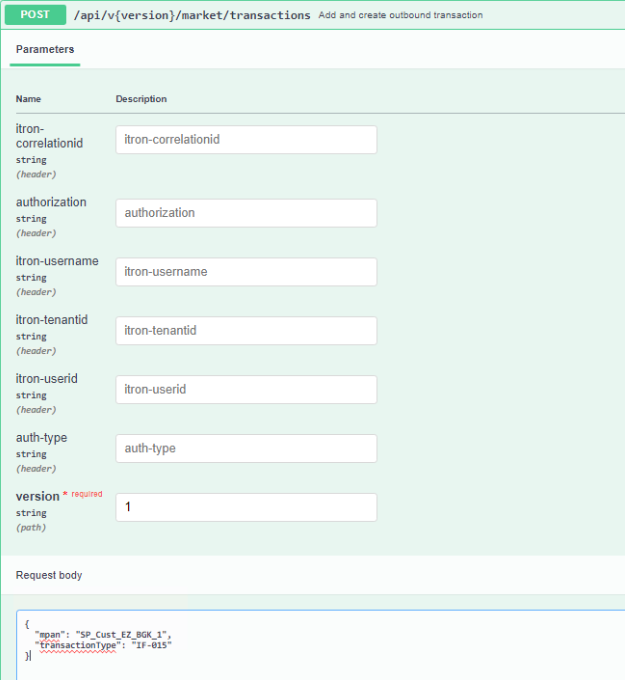Click the "itron-userid" parameter name

[x=47, y=379]
